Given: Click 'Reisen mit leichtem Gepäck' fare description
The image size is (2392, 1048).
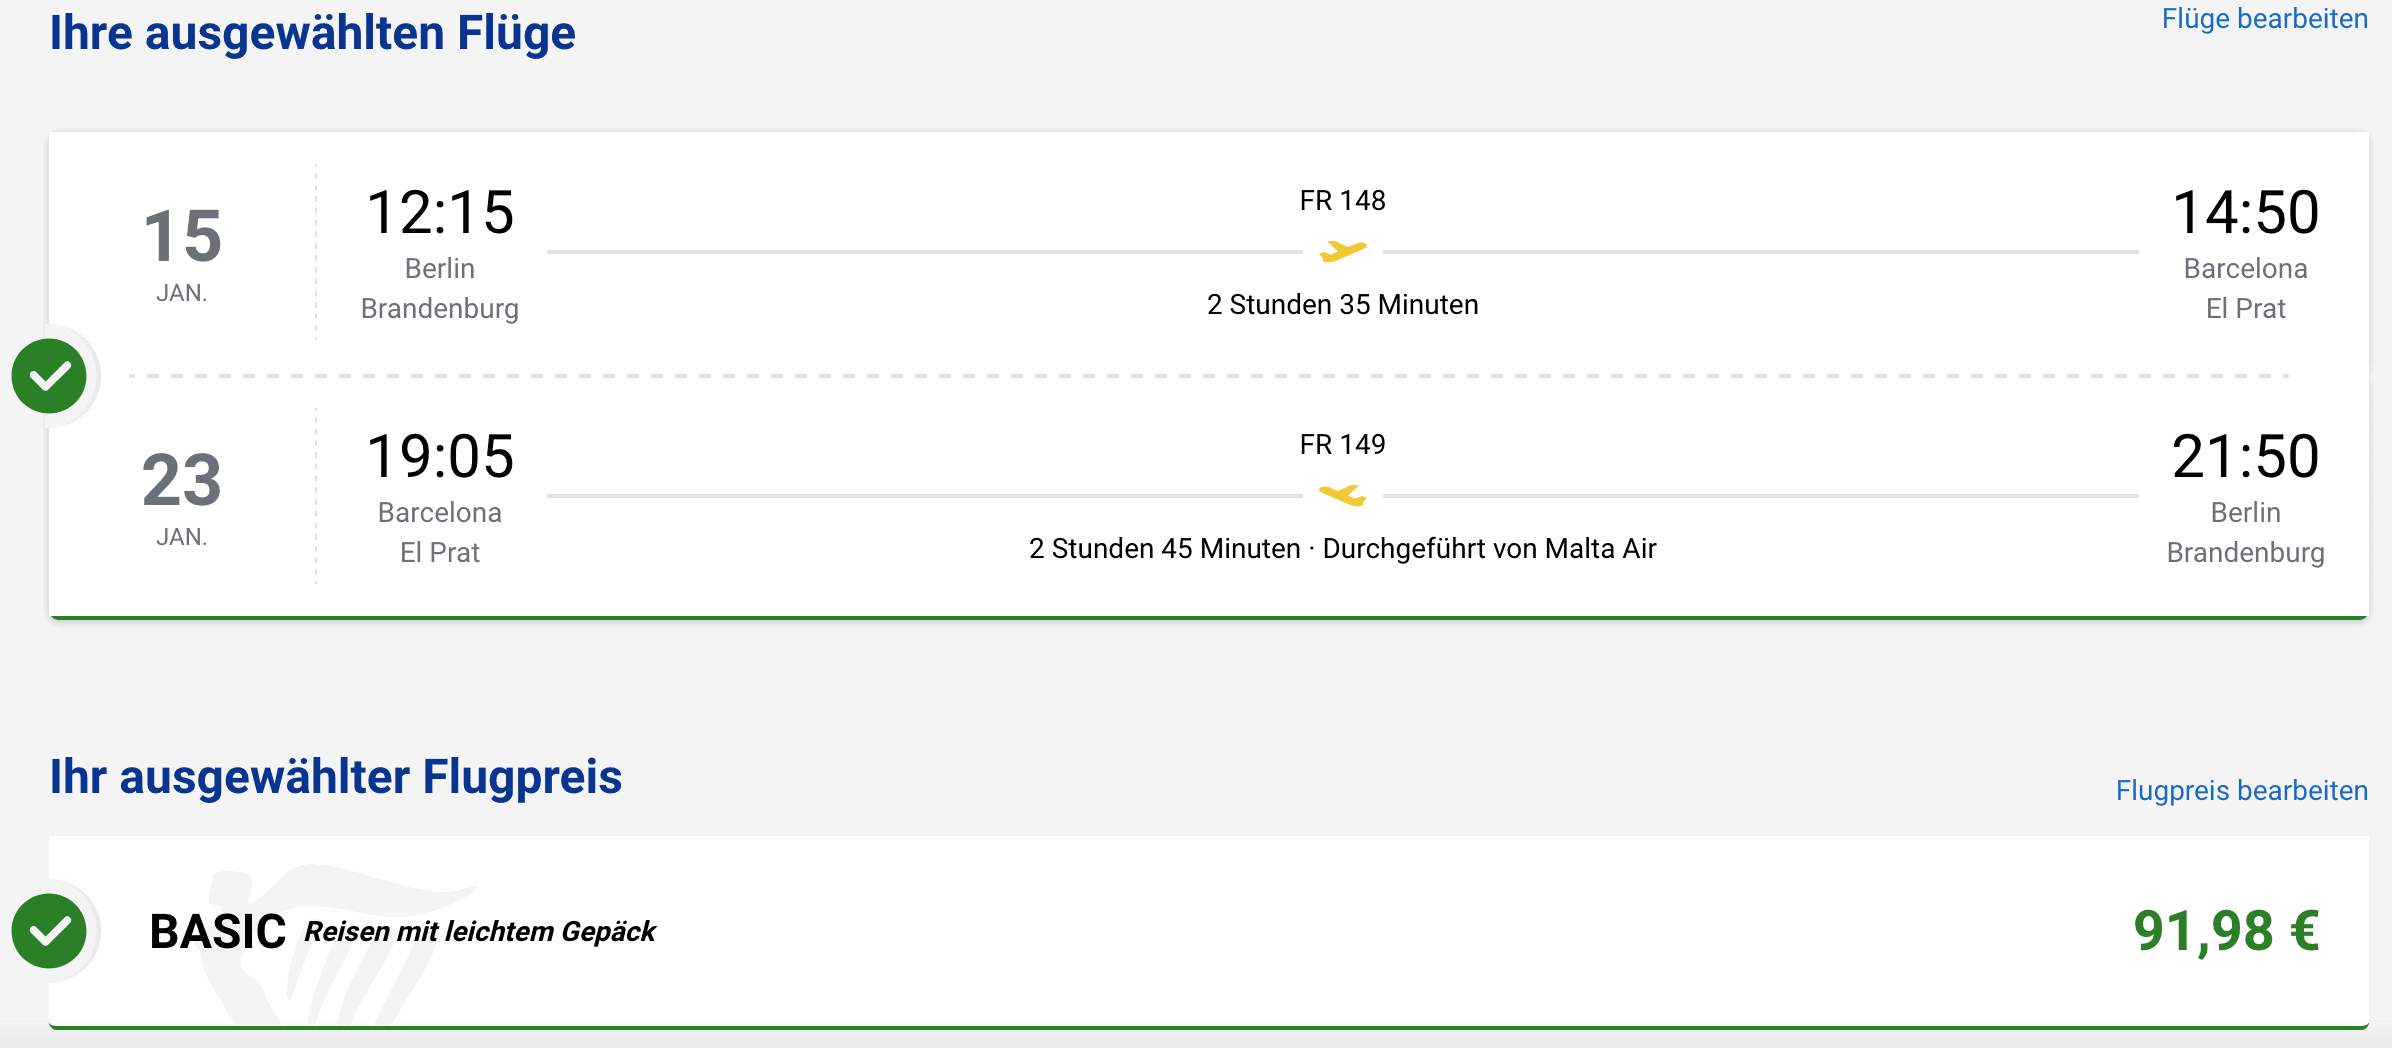Looking at the screenshot, I should point(480,932).
